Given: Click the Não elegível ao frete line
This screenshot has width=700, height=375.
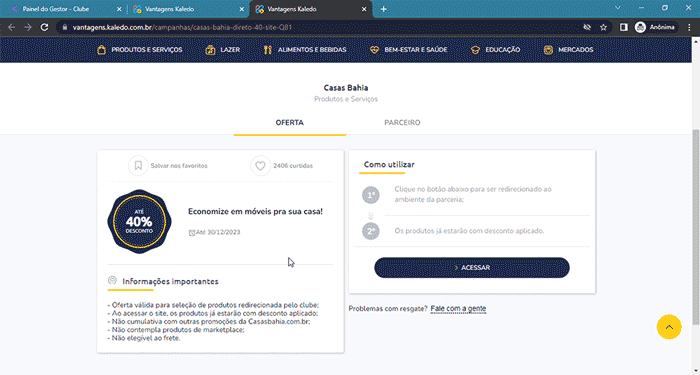Looking at the screenshot, I should click(144, 338).
